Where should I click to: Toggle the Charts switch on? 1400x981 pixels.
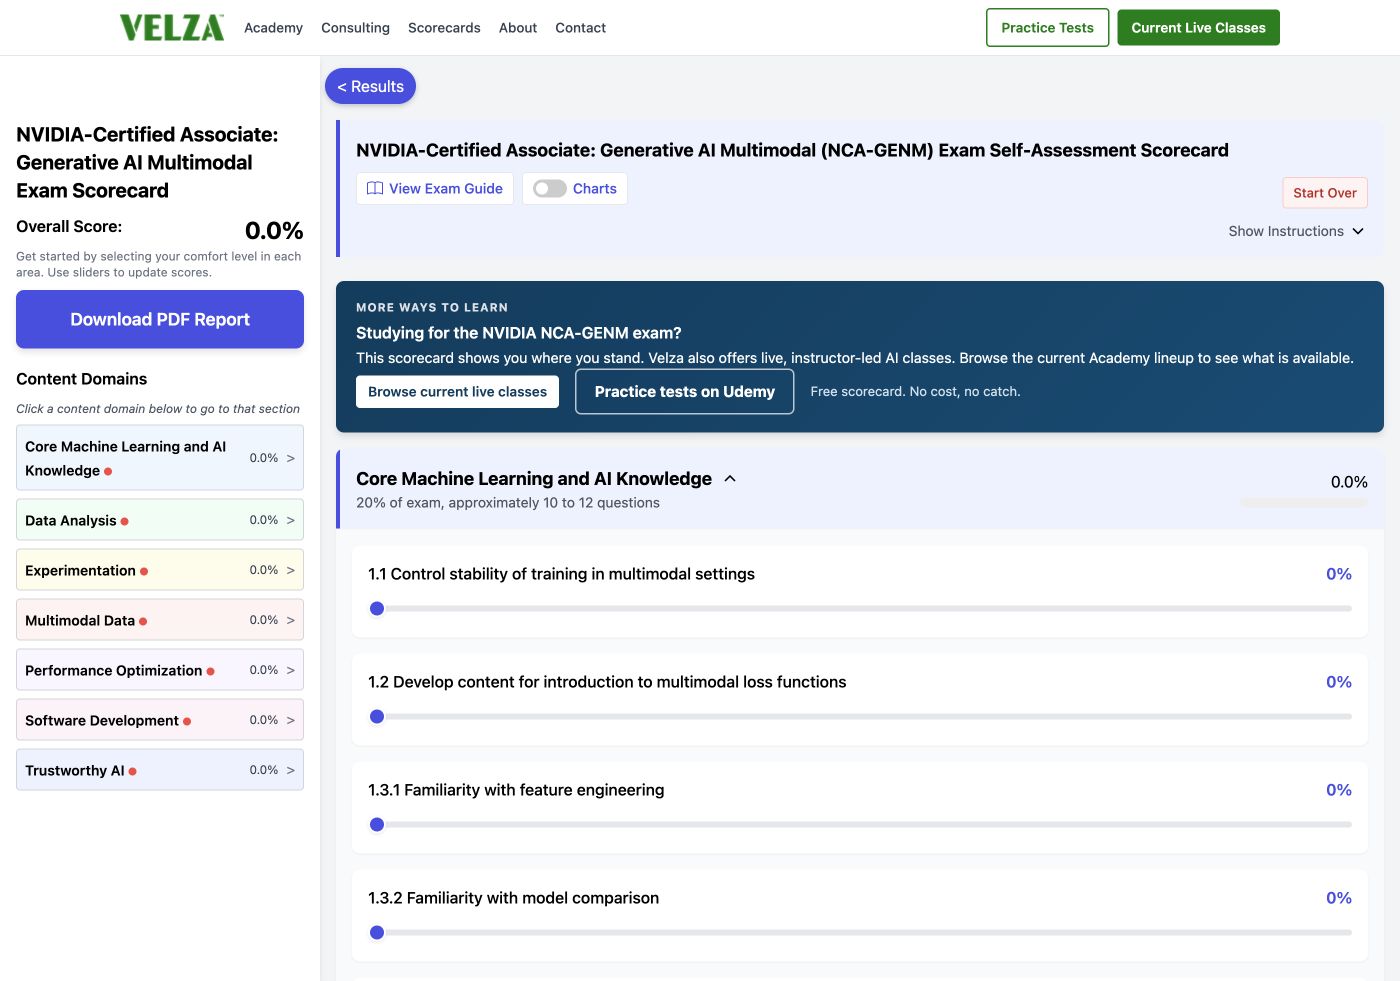pos(550,189)
